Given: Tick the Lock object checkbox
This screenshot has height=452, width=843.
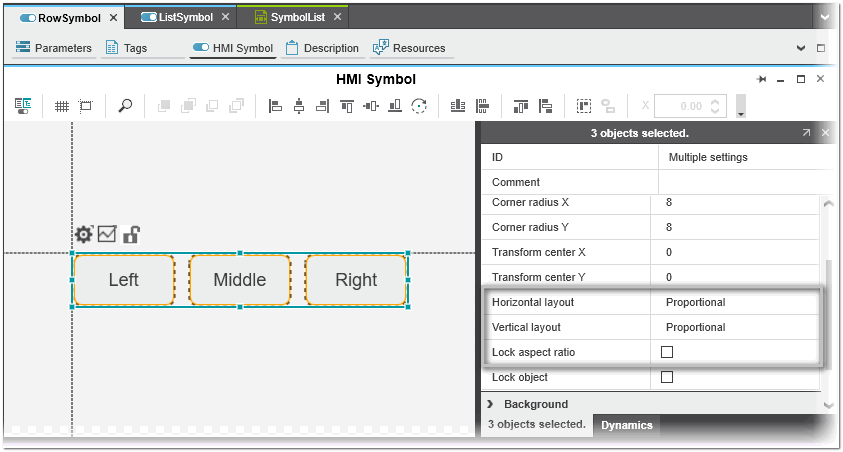Looking at the screenshot, I should pyautogui.click(x=667, y=377).
